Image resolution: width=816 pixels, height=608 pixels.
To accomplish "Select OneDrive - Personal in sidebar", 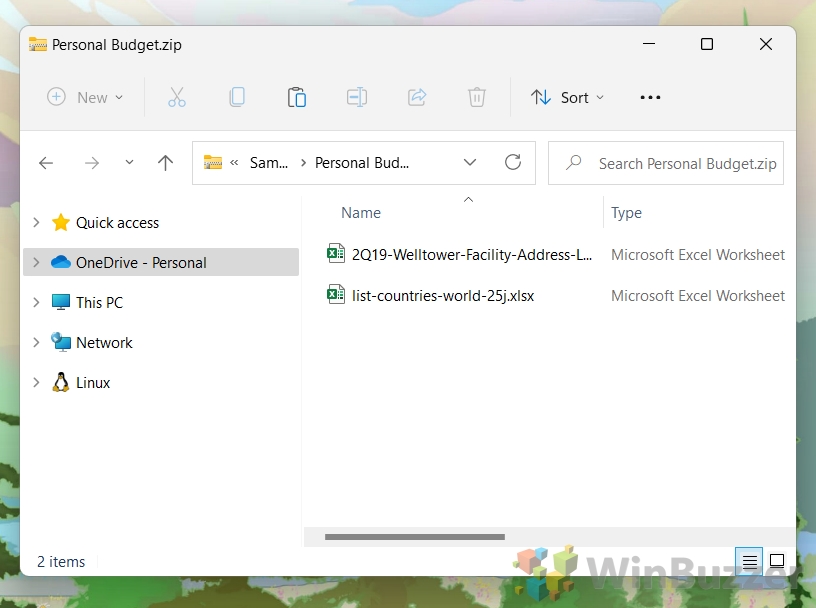I will point(161,262).
